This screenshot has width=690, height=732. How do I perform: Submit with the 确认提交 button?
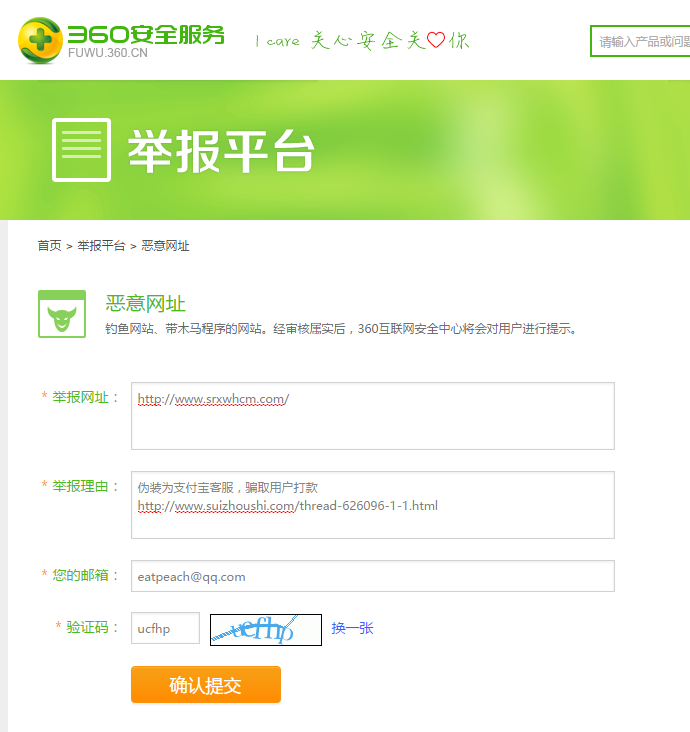[x=206, y=684]
